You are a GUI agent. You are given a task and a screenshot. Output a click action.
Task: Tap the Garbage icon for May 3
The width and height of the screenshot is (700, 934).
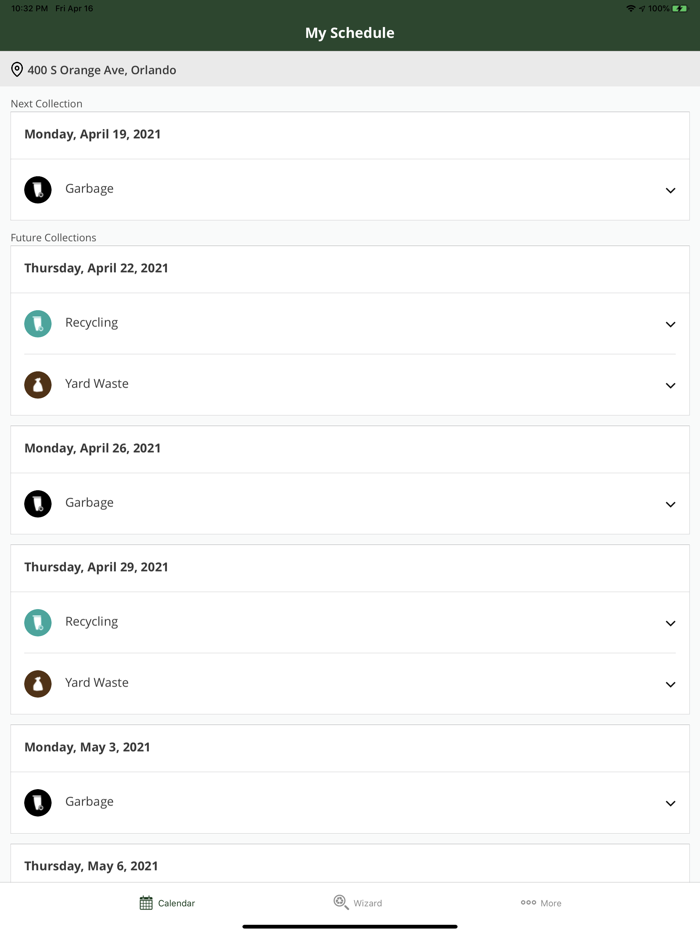38,803
